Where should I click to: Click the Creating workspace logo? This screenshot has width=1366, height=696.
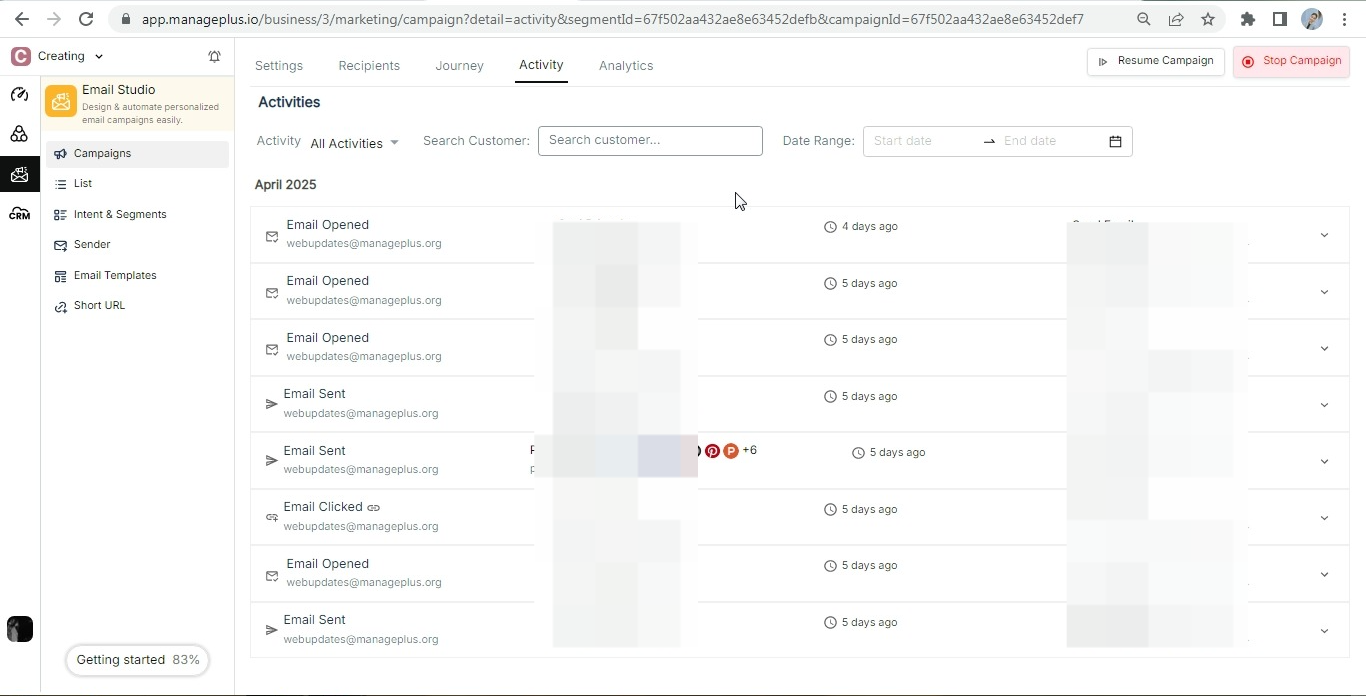click(x=20, y=57)
